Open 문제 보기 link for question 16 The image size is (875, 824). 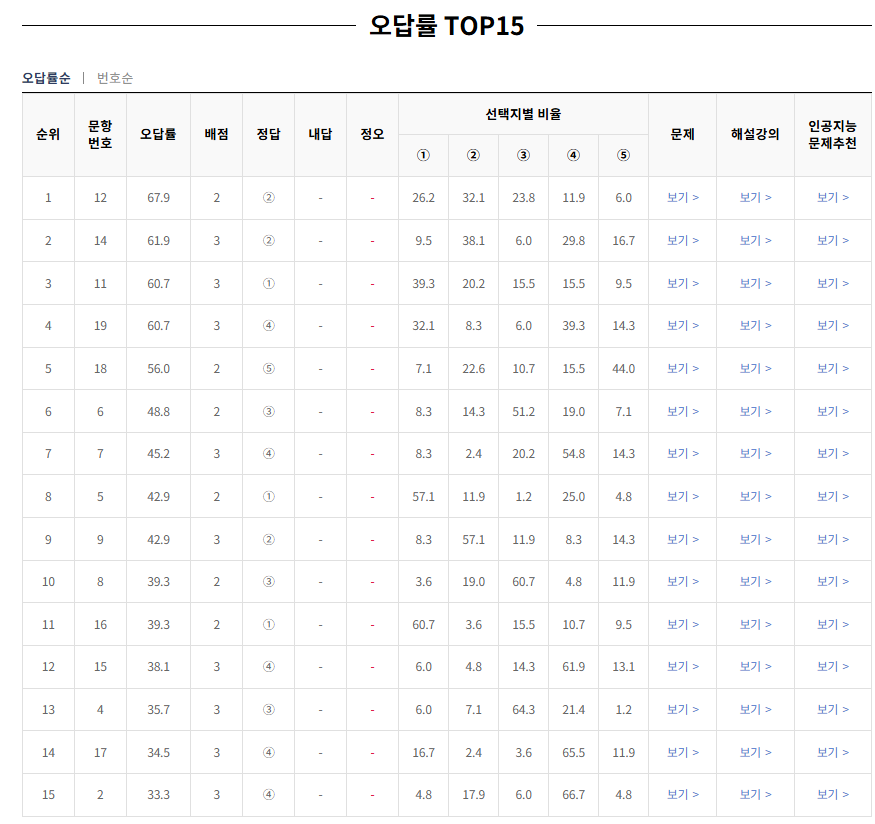click(682, 624)
